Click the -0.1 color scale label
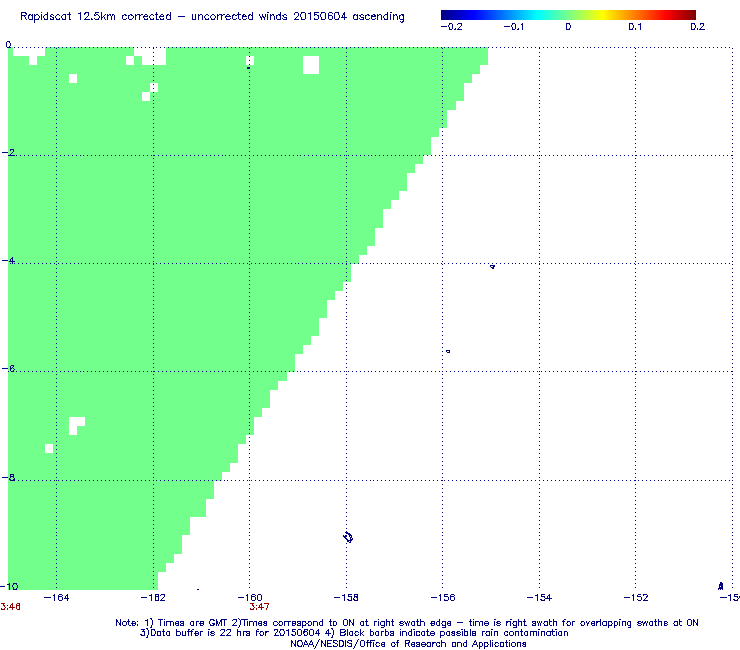Image resolution: width=740 pixels, height=650 pixels. (513, 27)
